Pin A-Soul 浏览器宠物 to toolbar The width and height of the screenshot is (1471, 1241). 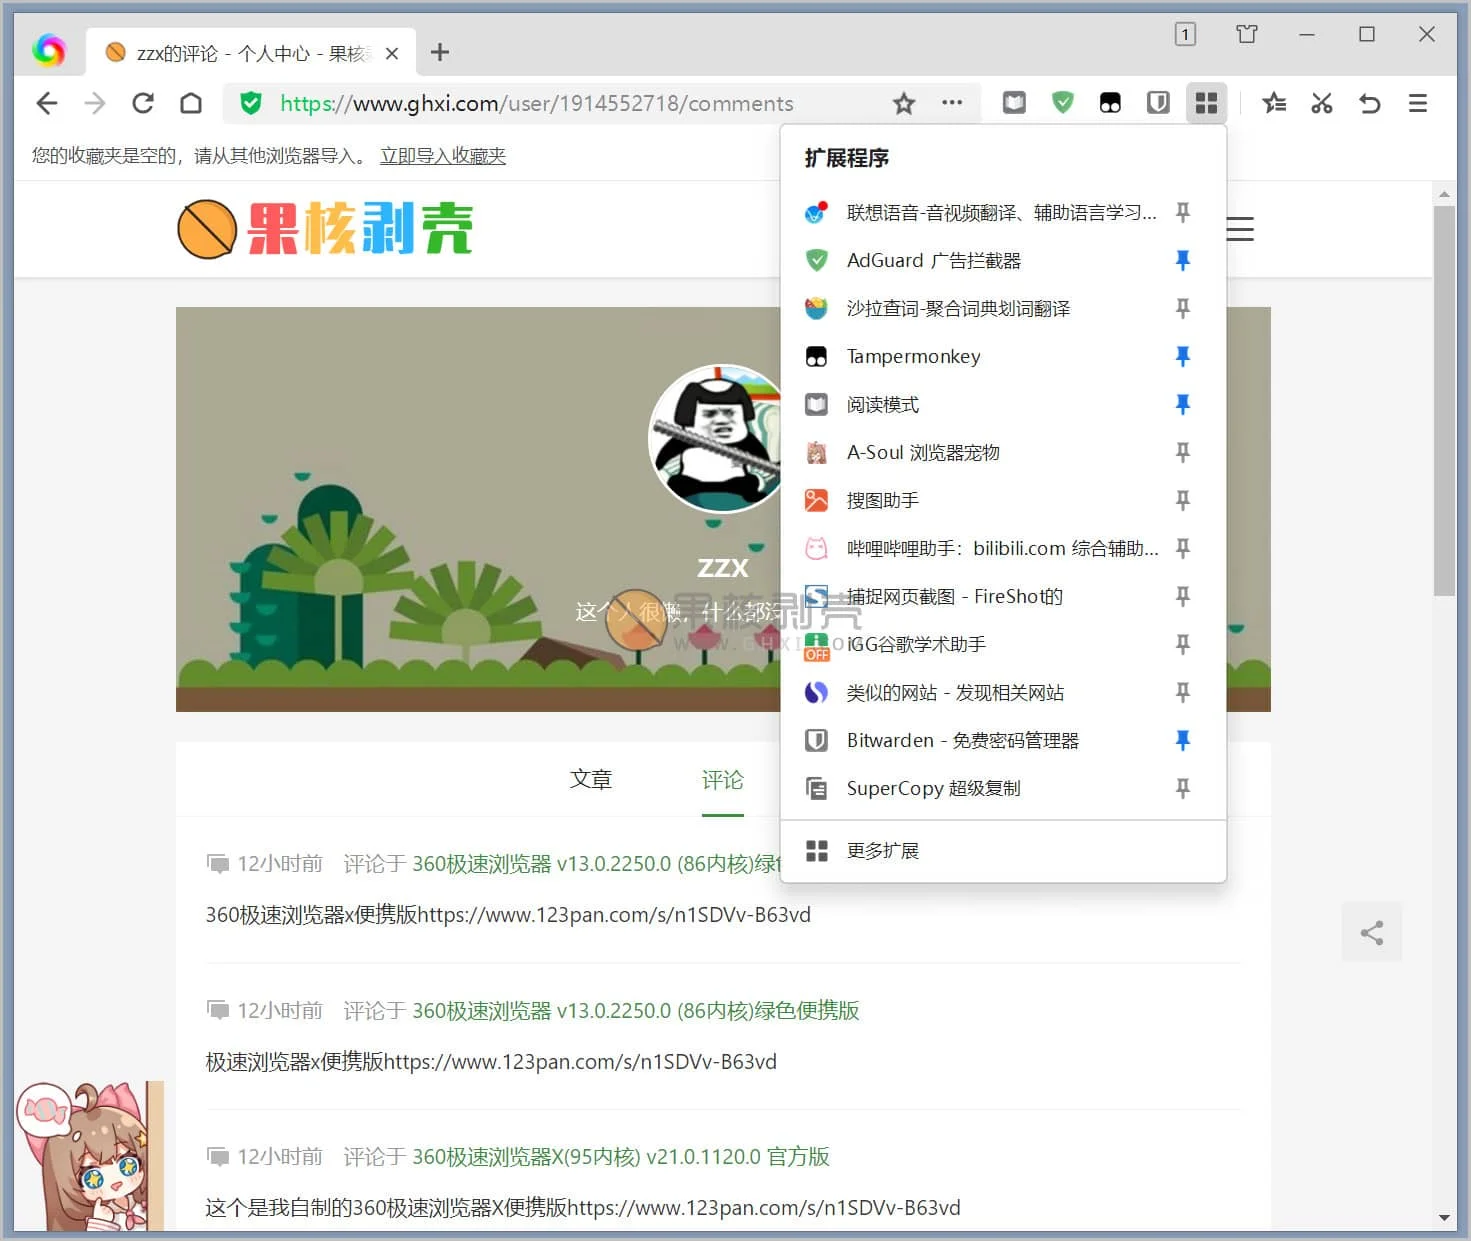(x=1183, y=452)
